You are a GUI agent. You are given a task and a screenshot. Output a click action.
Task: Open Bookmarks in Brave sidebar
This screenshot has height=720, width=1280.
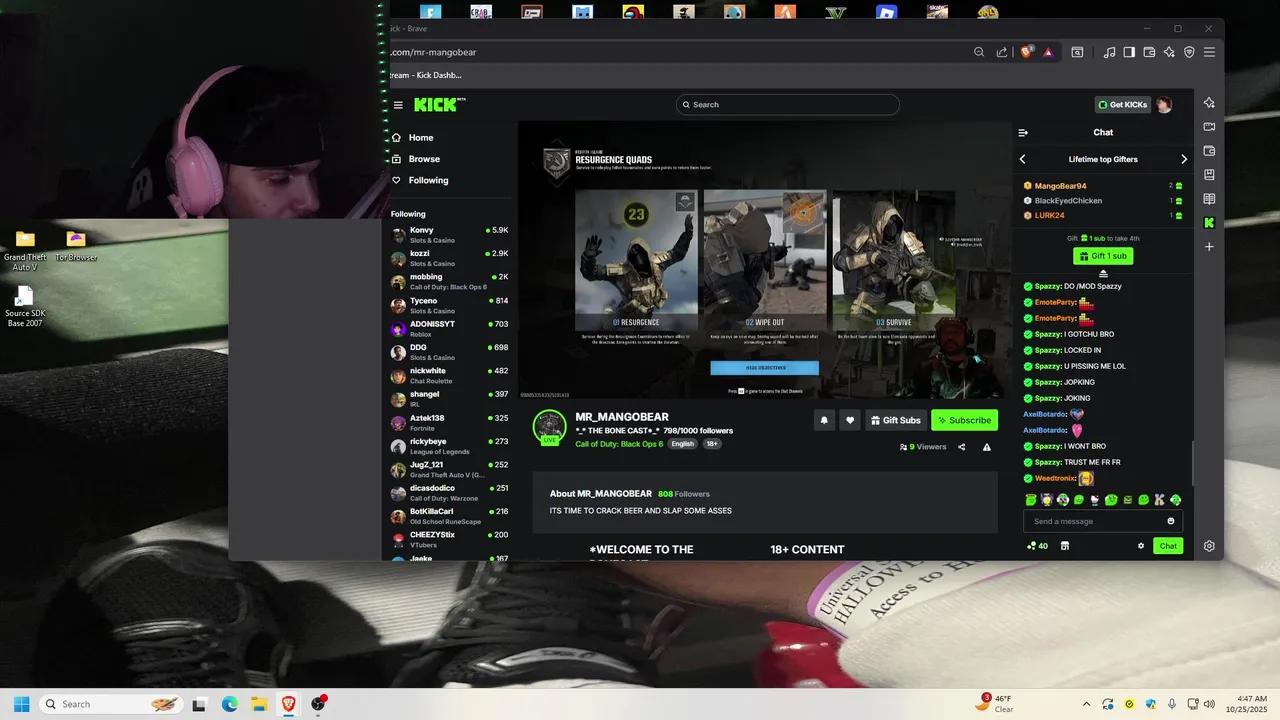tap(1209, 175)
